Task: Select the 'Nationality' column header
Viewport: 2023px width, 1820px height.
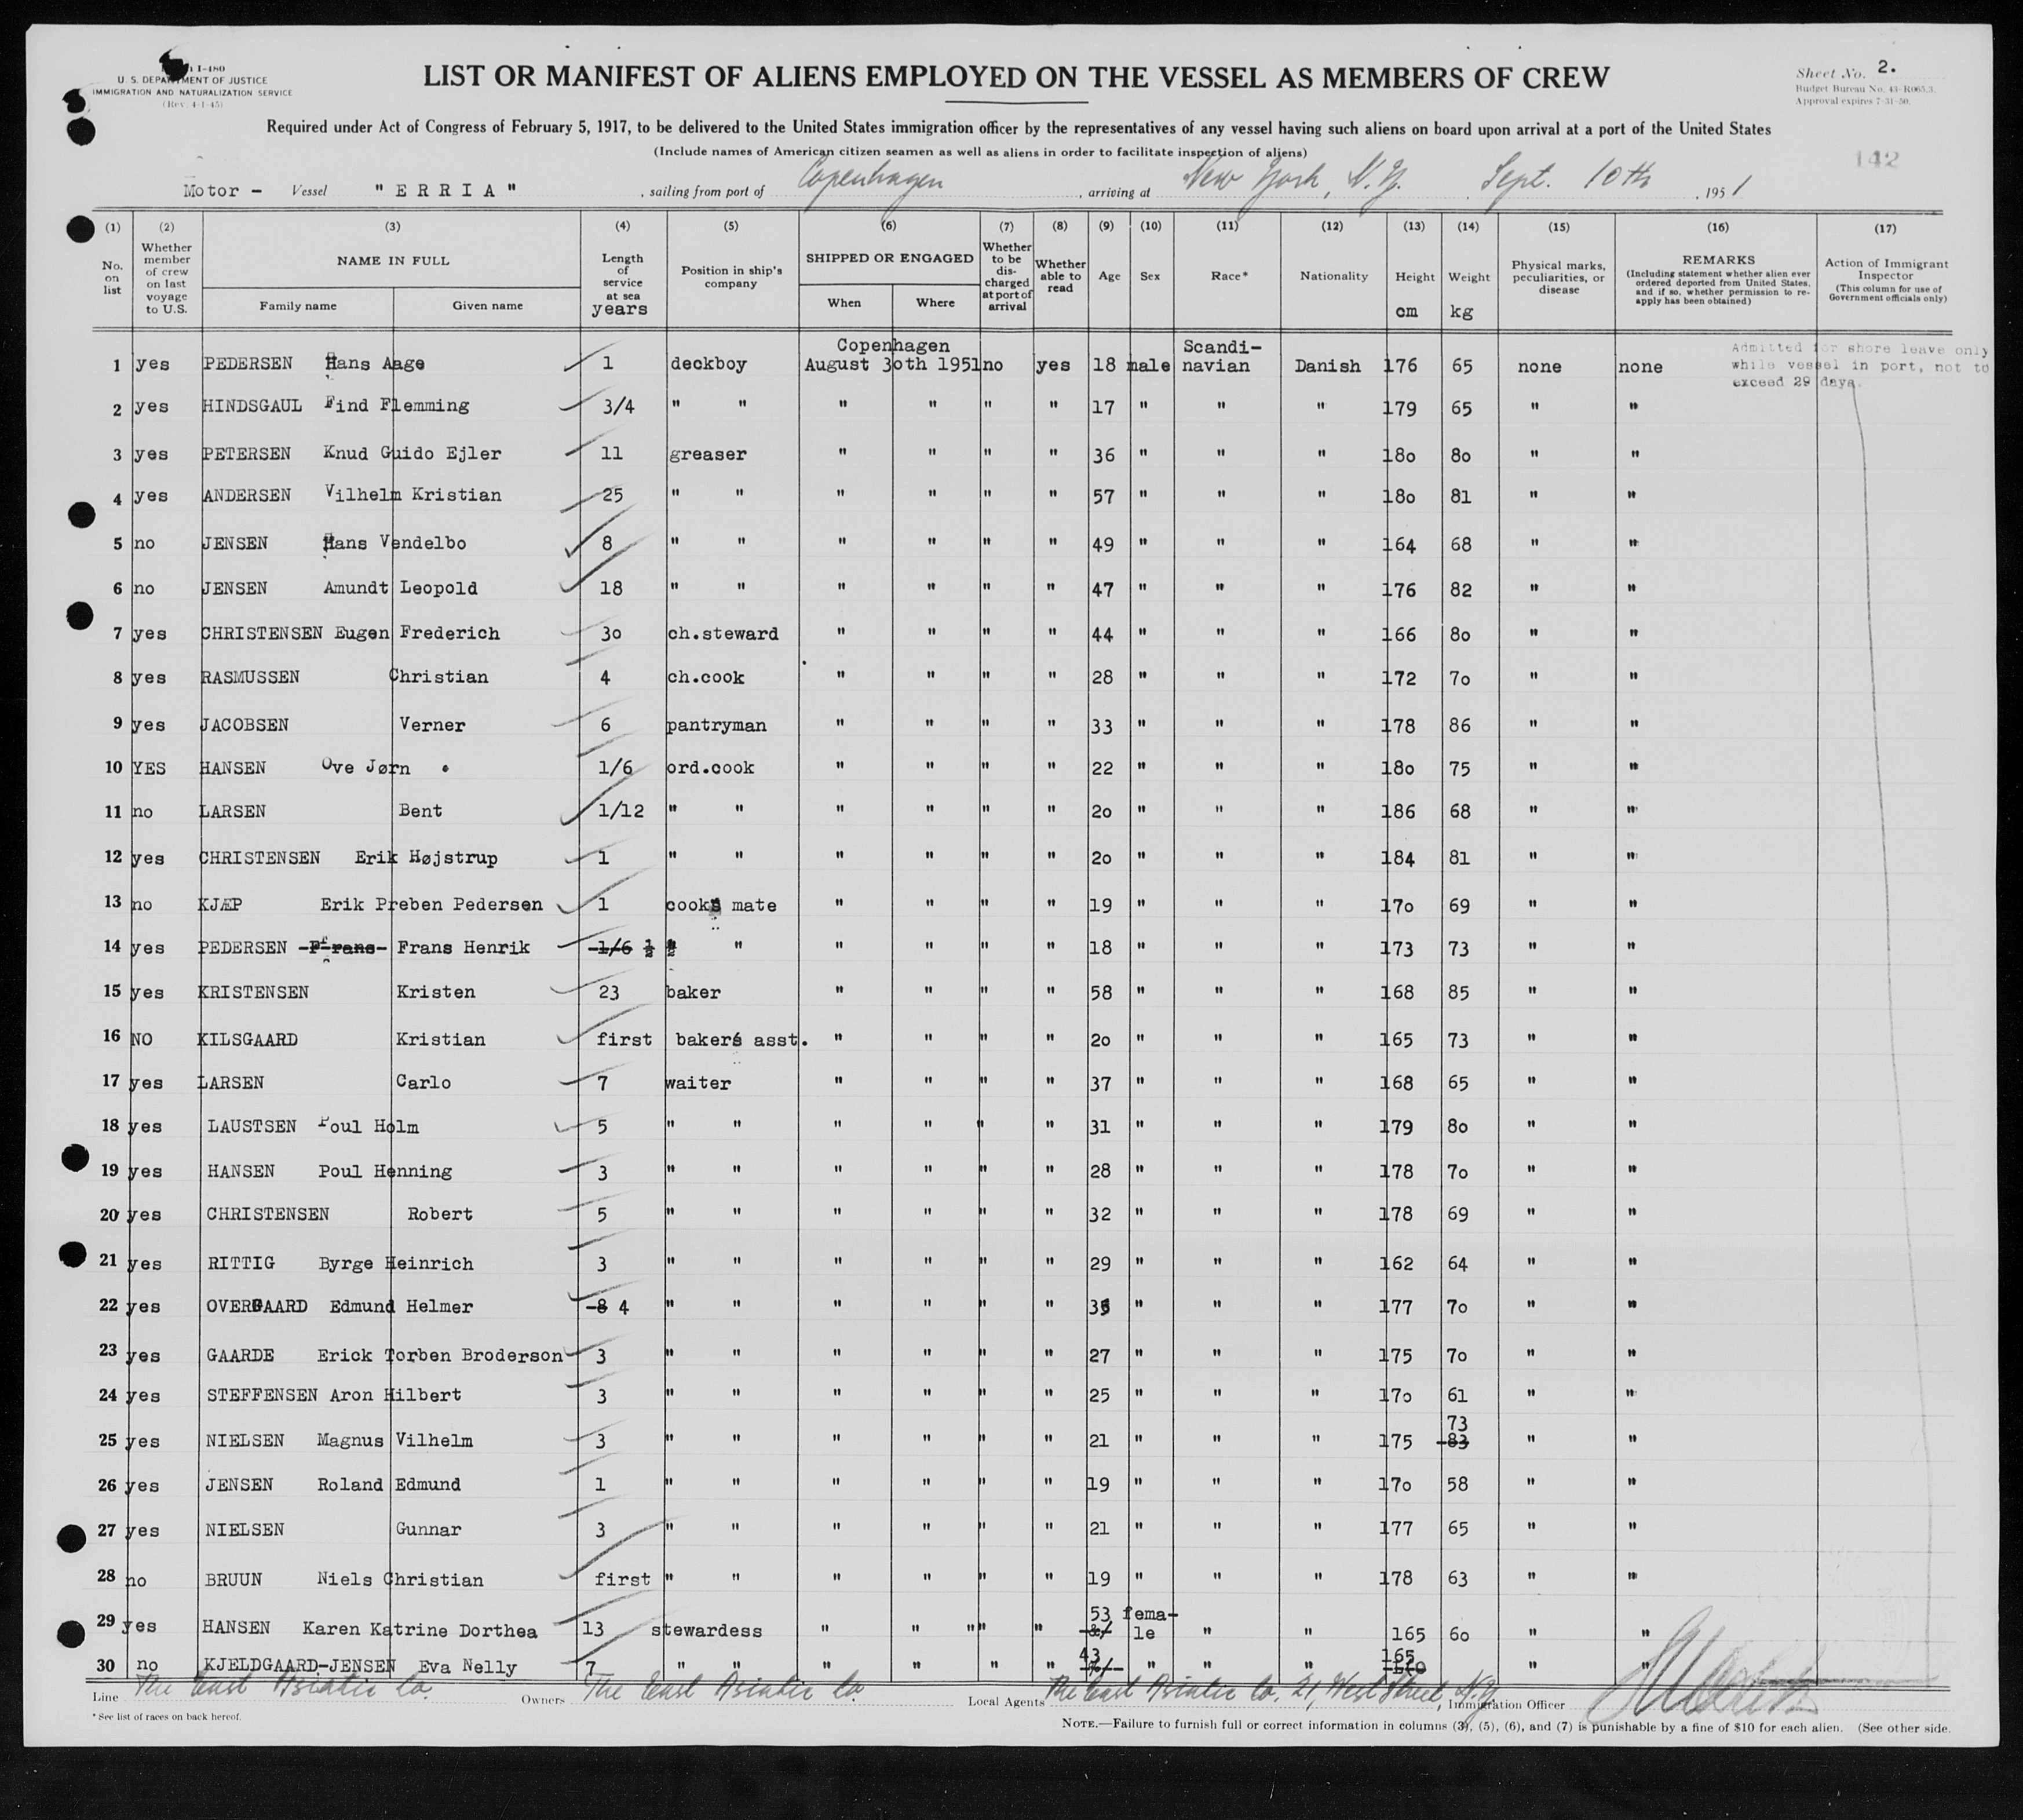Action: pos(1334,276)
